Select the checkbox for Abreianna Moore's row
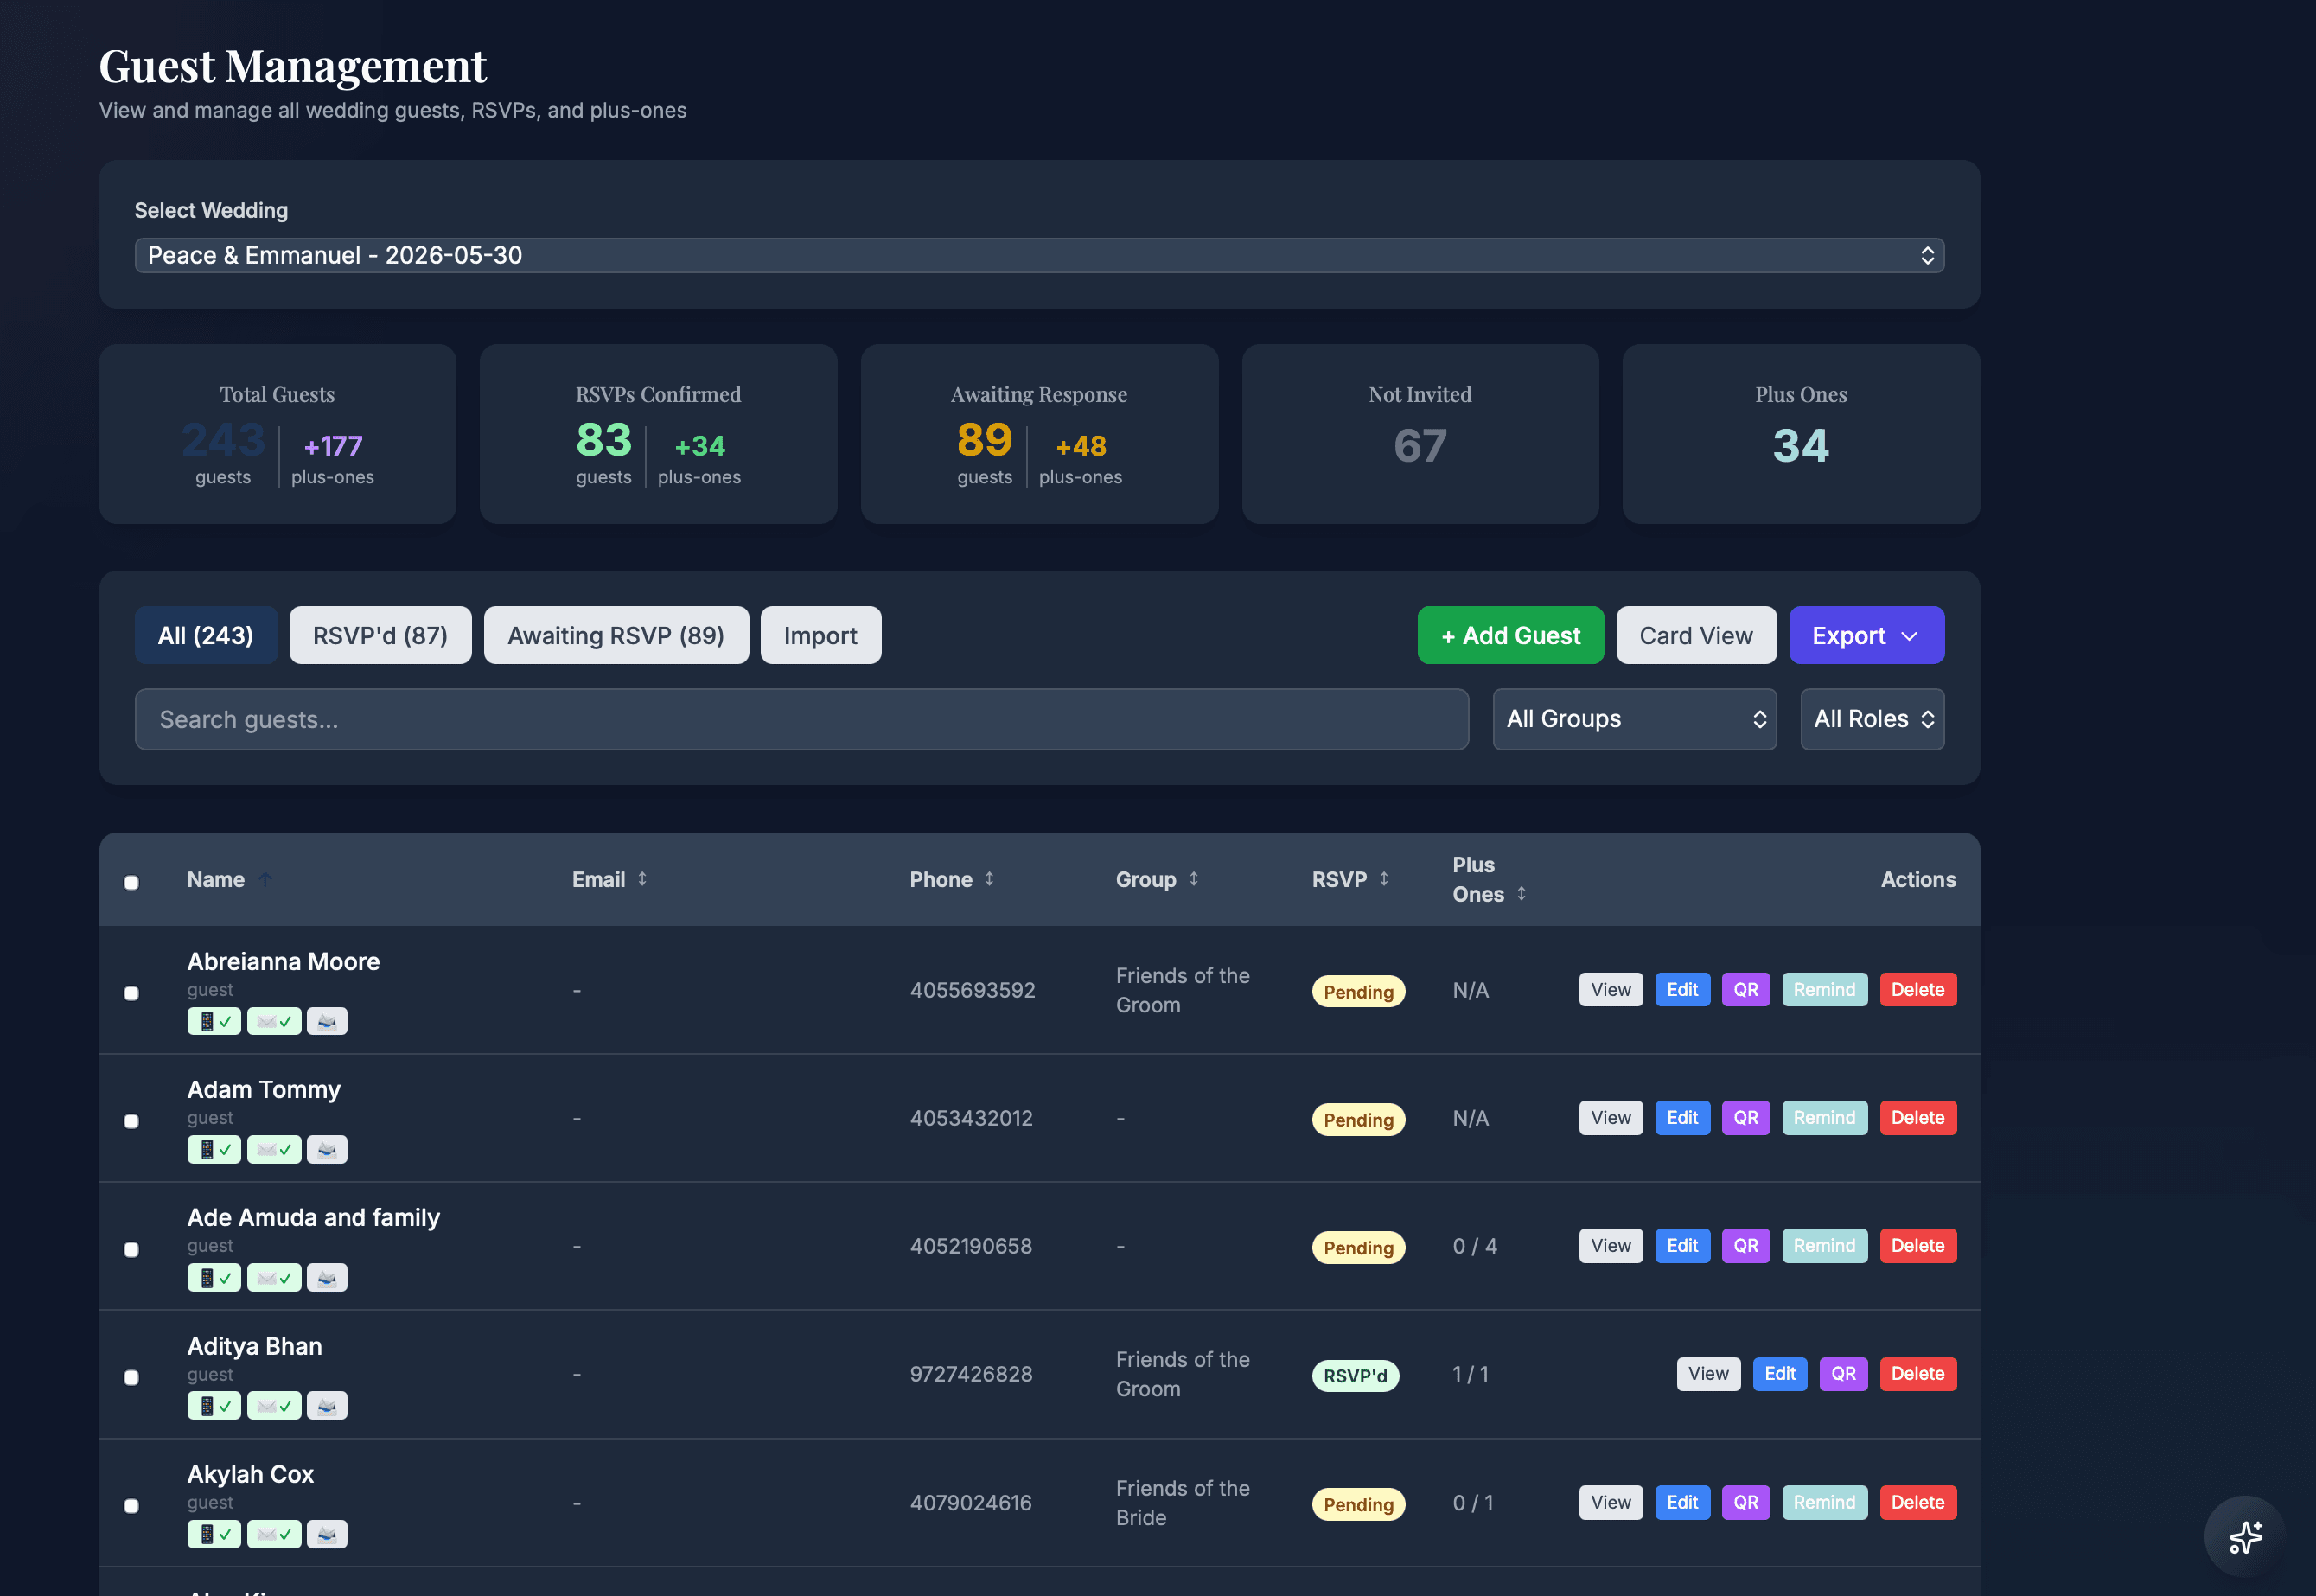Screen dimensions: 2316x1596 [x=132, y=993]
